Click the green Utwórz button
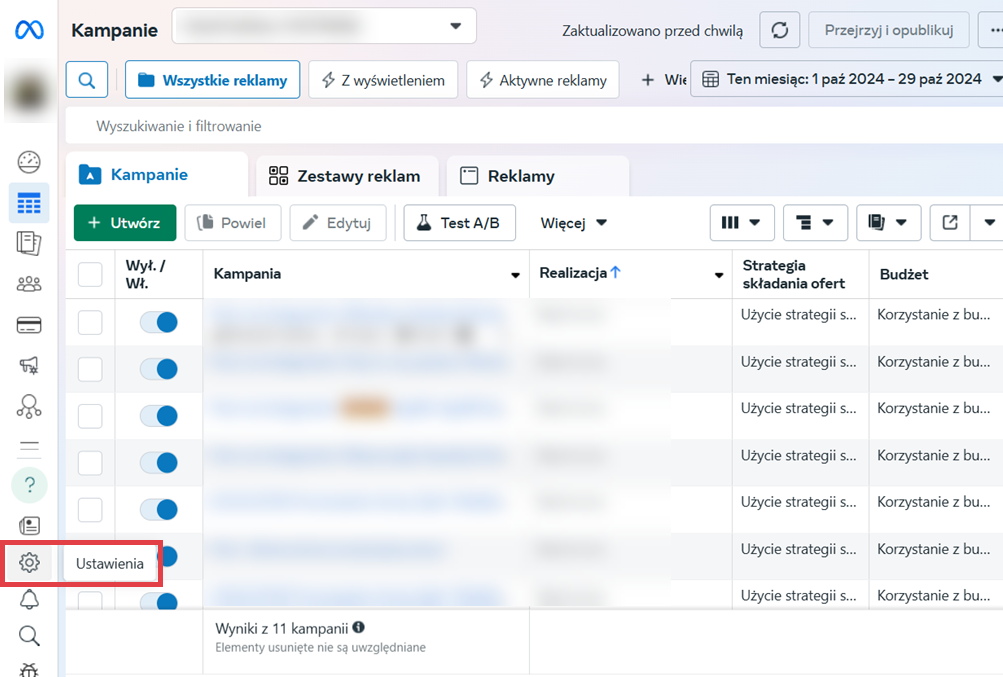 (x=125, y=223)
